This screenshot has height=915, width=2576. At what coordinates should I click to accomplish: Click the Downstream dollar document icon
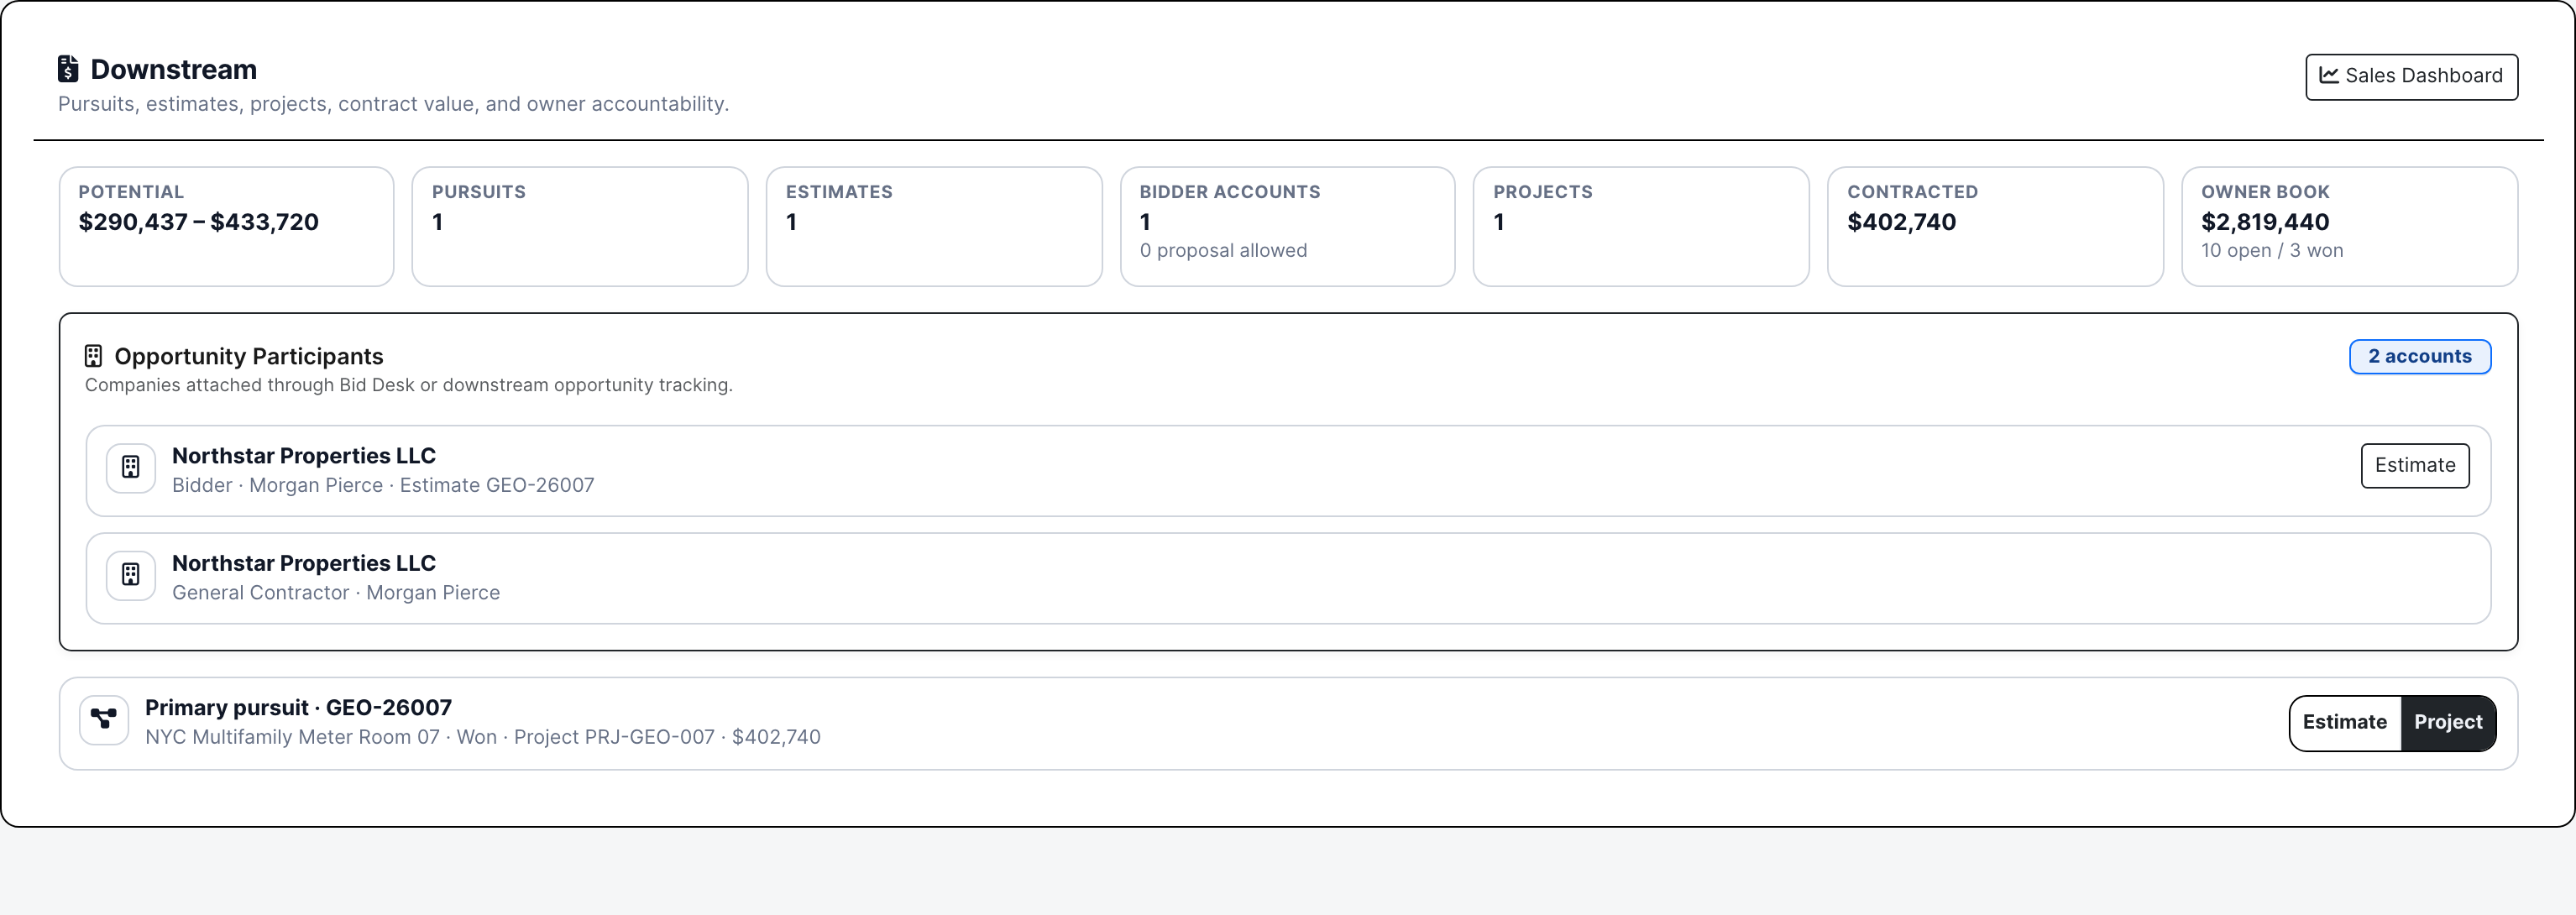pos(68,69)
